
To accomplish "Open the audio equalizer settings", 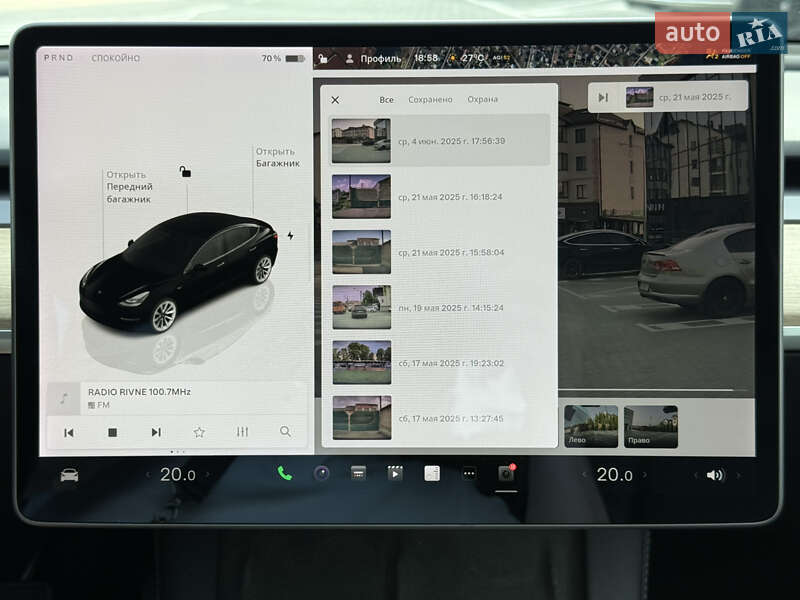I will 243,433.
